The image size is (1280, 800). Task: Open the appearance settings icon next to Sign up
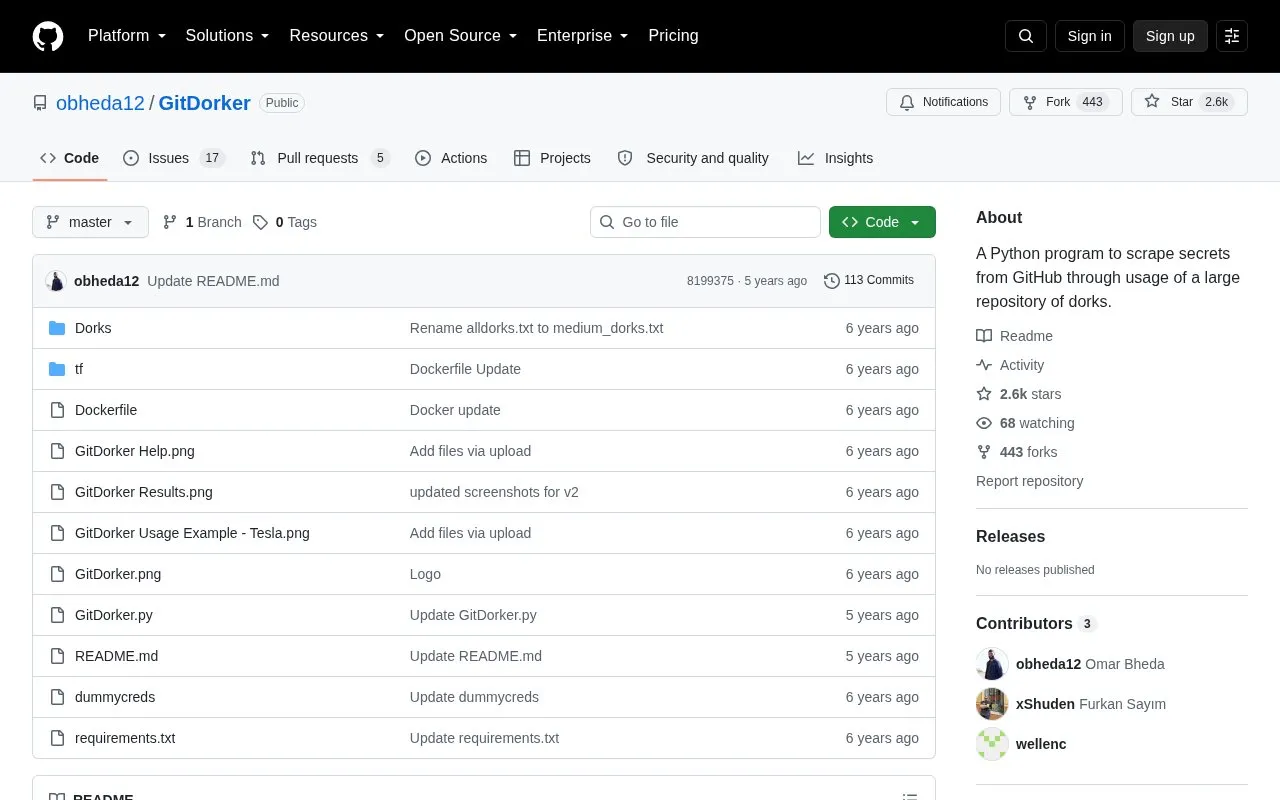[x=1232, y=36]
